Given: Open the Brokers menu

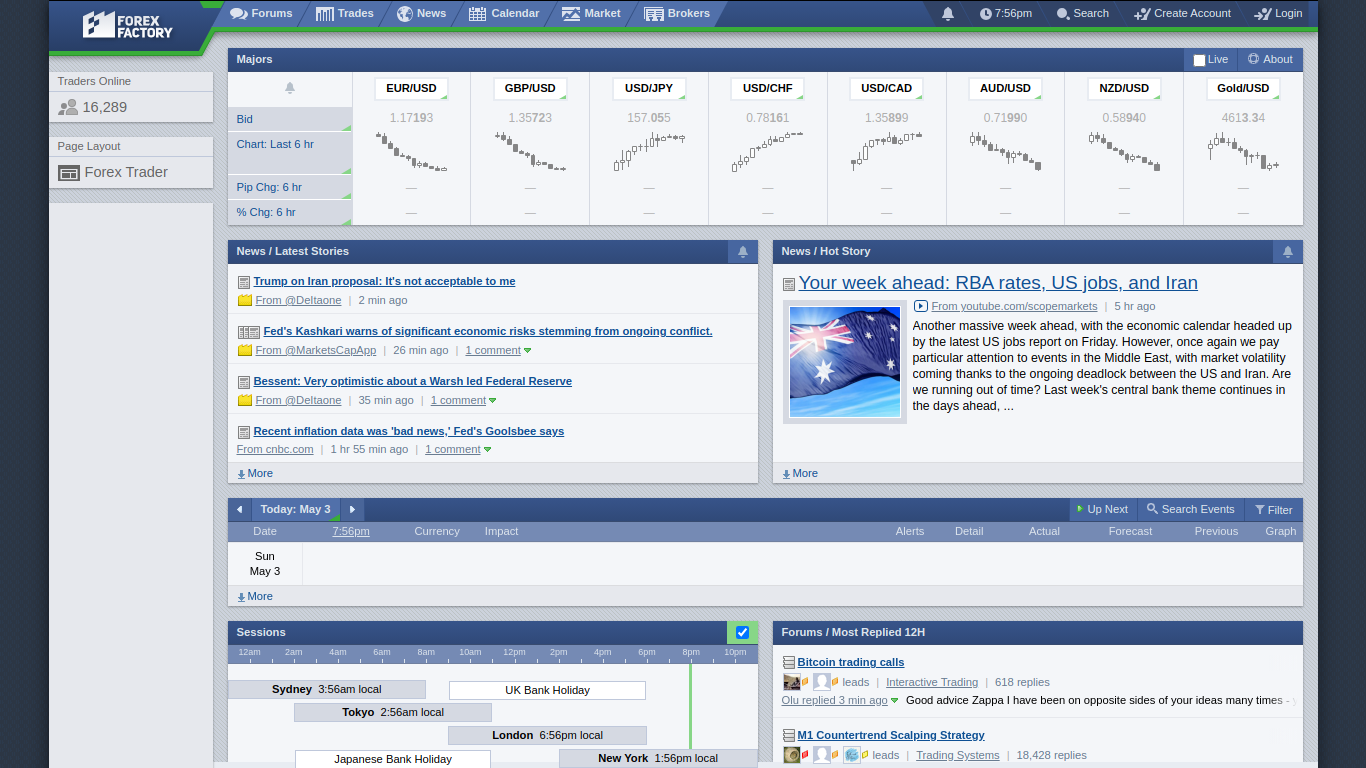Looking at the screenshot, I should pyautogui.click(x=677, y=14).
